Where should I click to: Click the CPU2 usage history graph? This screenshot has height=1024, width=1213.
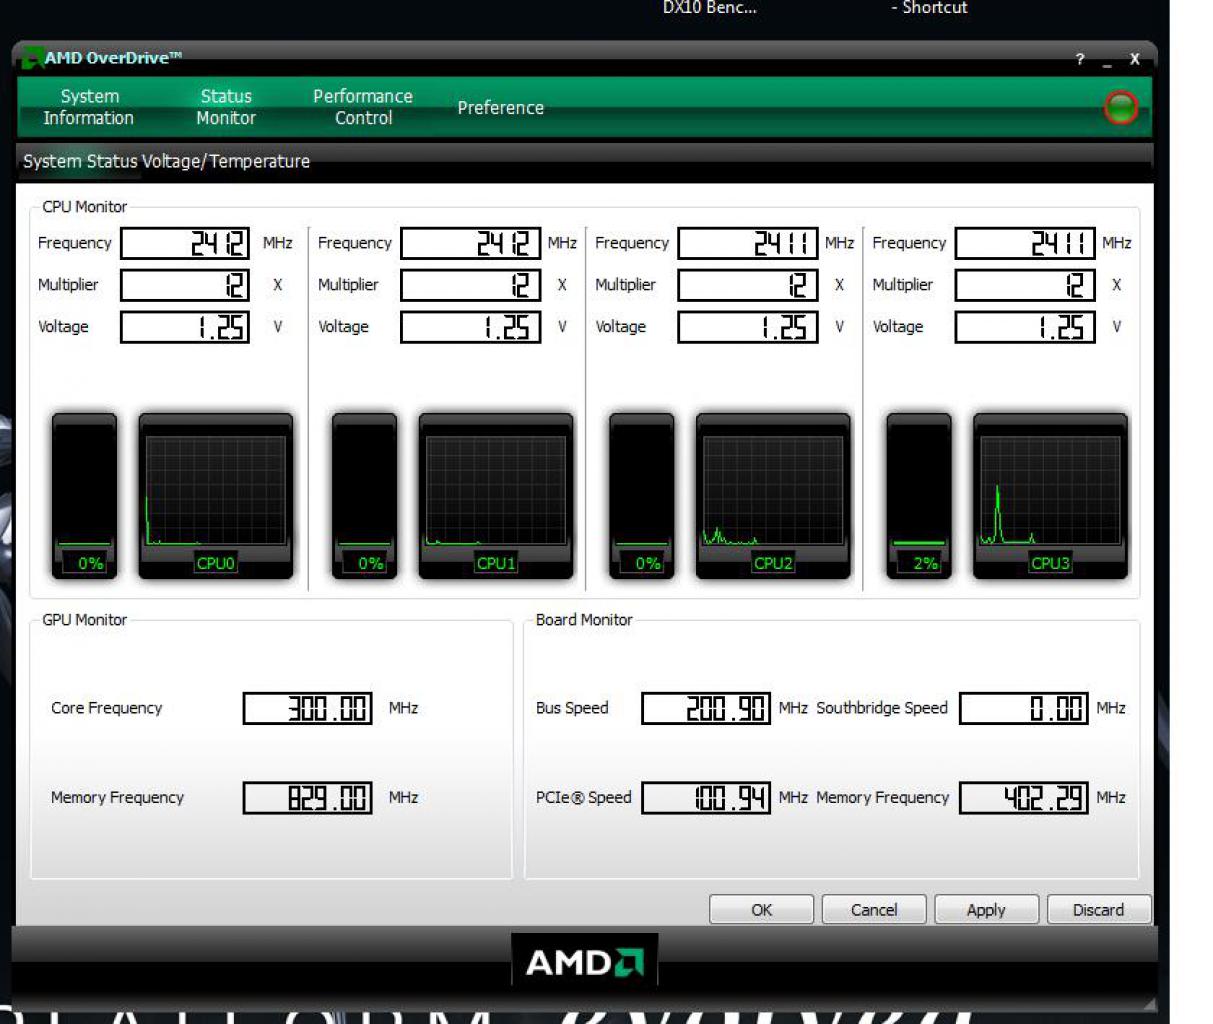[x=773, y=496]
